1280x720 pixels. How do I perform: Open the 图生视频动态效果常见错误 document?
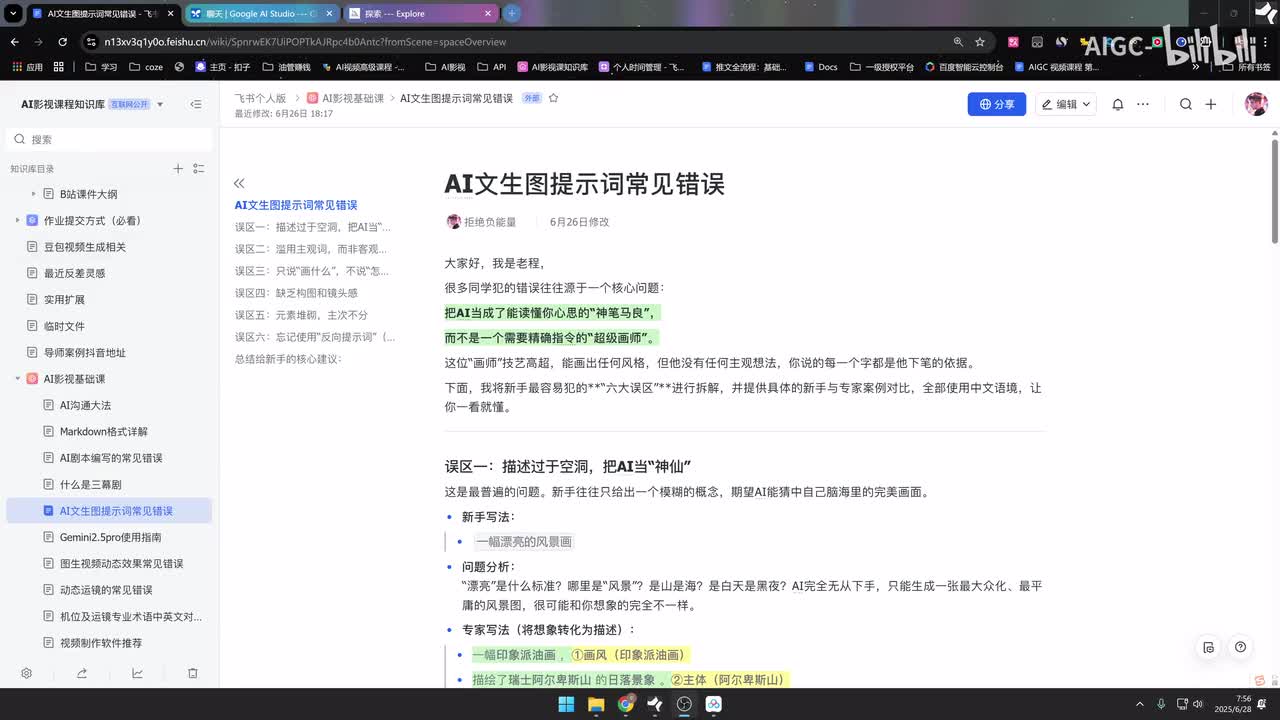(121, 564)
